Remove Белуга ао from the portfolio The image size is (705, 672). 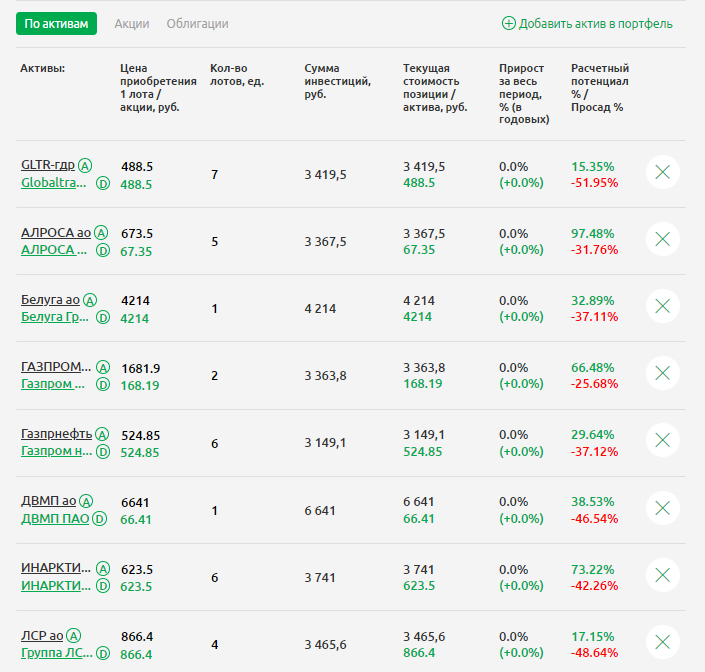tap(662, 306)
